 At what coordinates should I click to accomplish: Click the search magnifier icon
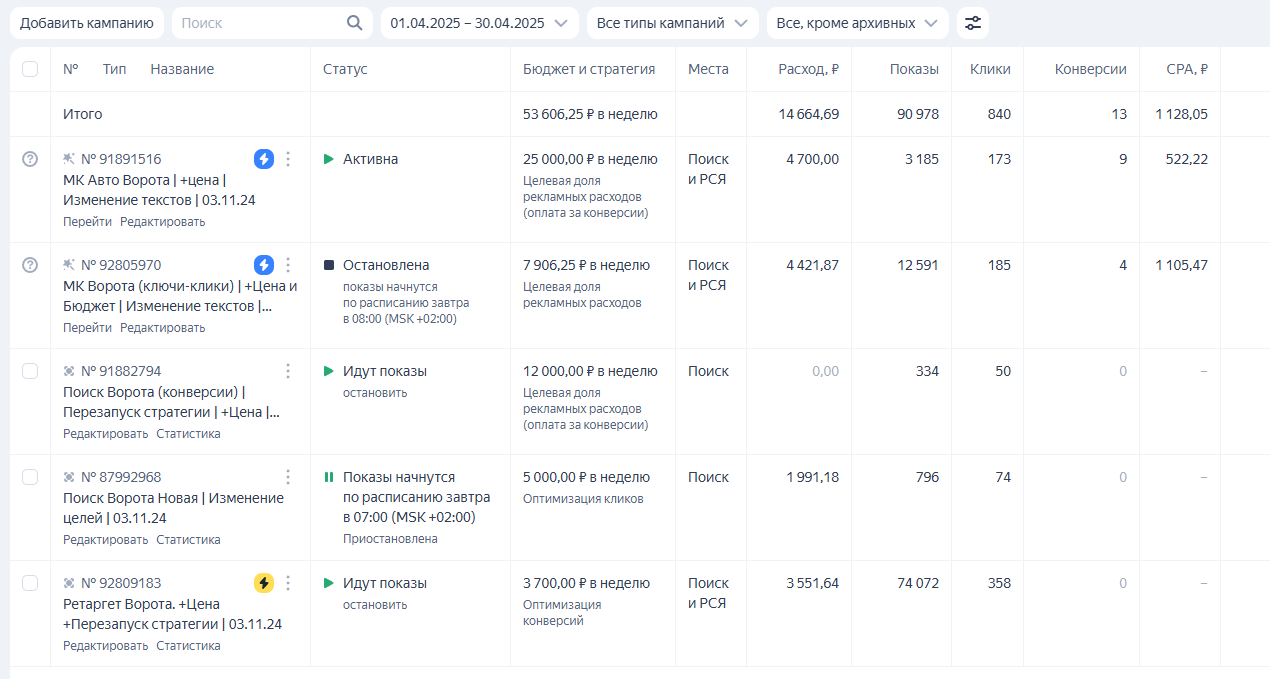[355, 22]
